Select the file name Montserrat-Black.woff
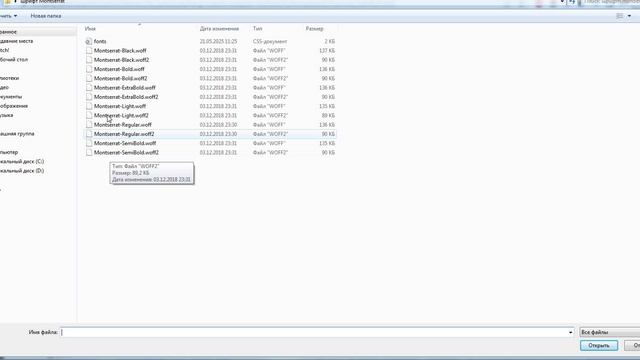The width and height of the screenshot is (640, 360). (x=120, y=51)
